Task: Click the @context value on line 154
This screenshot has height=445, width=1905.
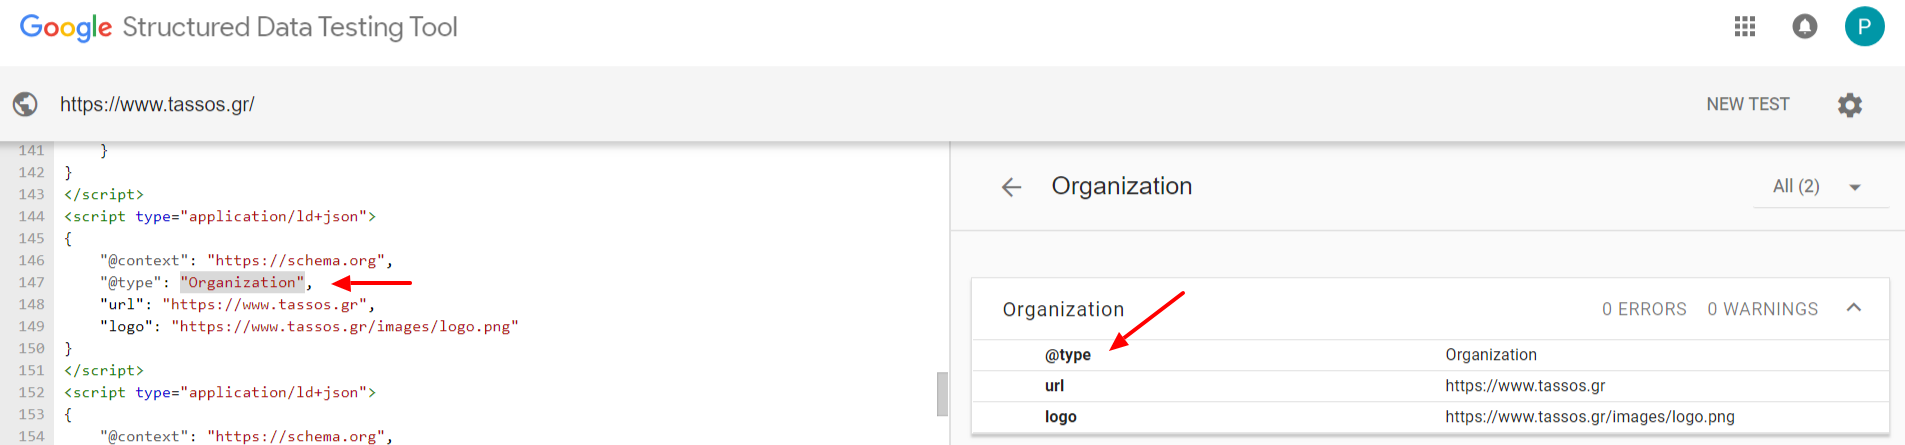Action: pyautogui.click(x=296, y=436)
